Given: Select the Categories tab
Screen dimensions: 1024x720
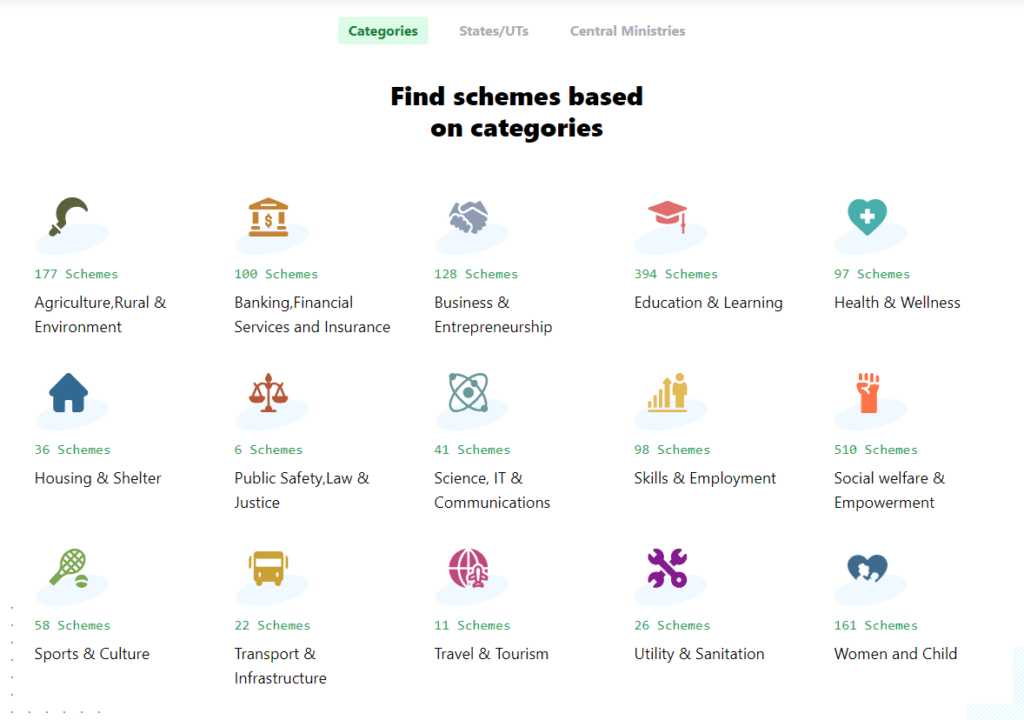Looking at the screenshot, I should coord(383,31).
